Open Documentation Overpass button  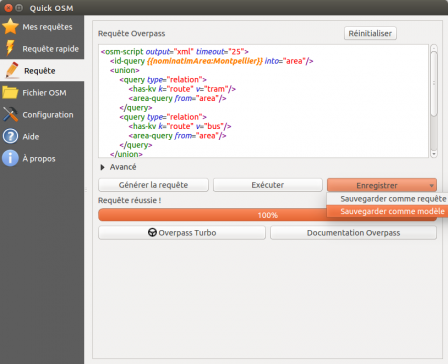click(x=353, y=233)
